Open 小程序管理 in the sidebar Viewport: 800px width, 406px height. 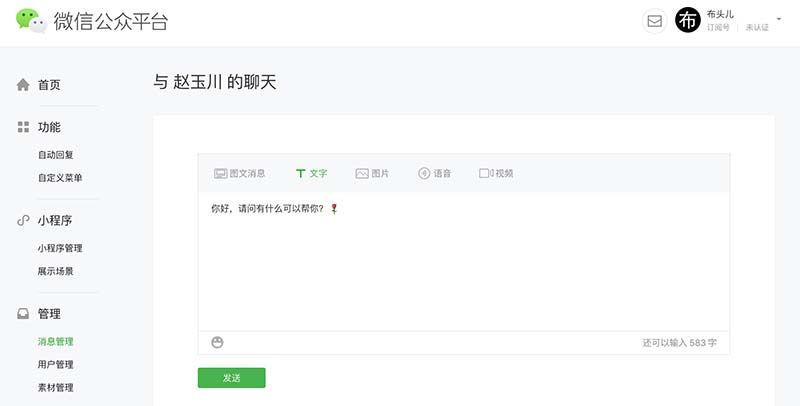coord(60,248)
